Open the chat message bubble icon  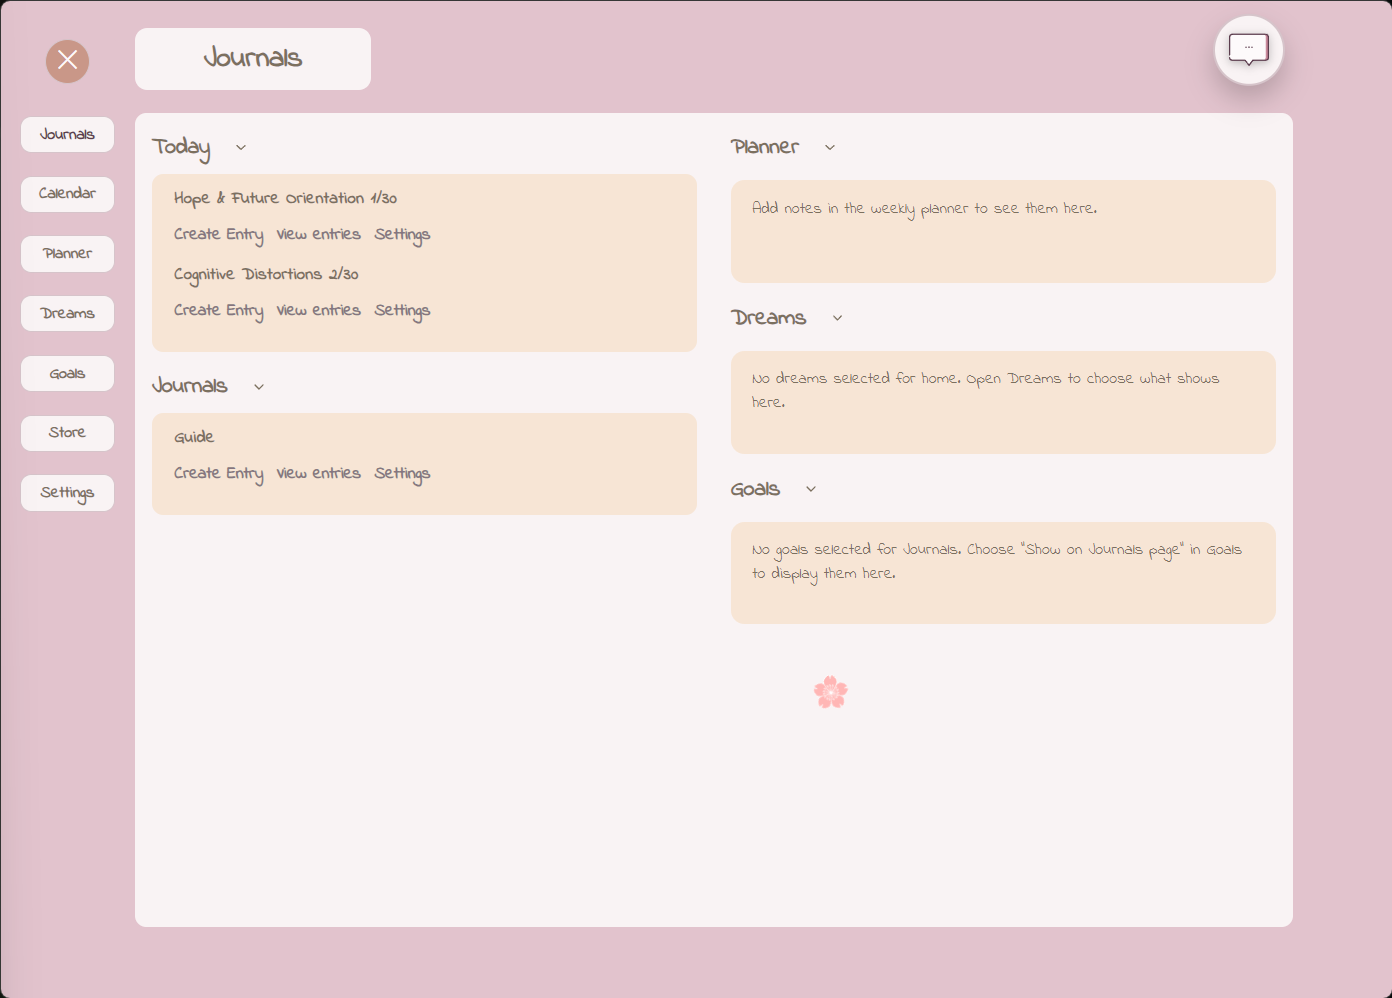point(1248,49)
